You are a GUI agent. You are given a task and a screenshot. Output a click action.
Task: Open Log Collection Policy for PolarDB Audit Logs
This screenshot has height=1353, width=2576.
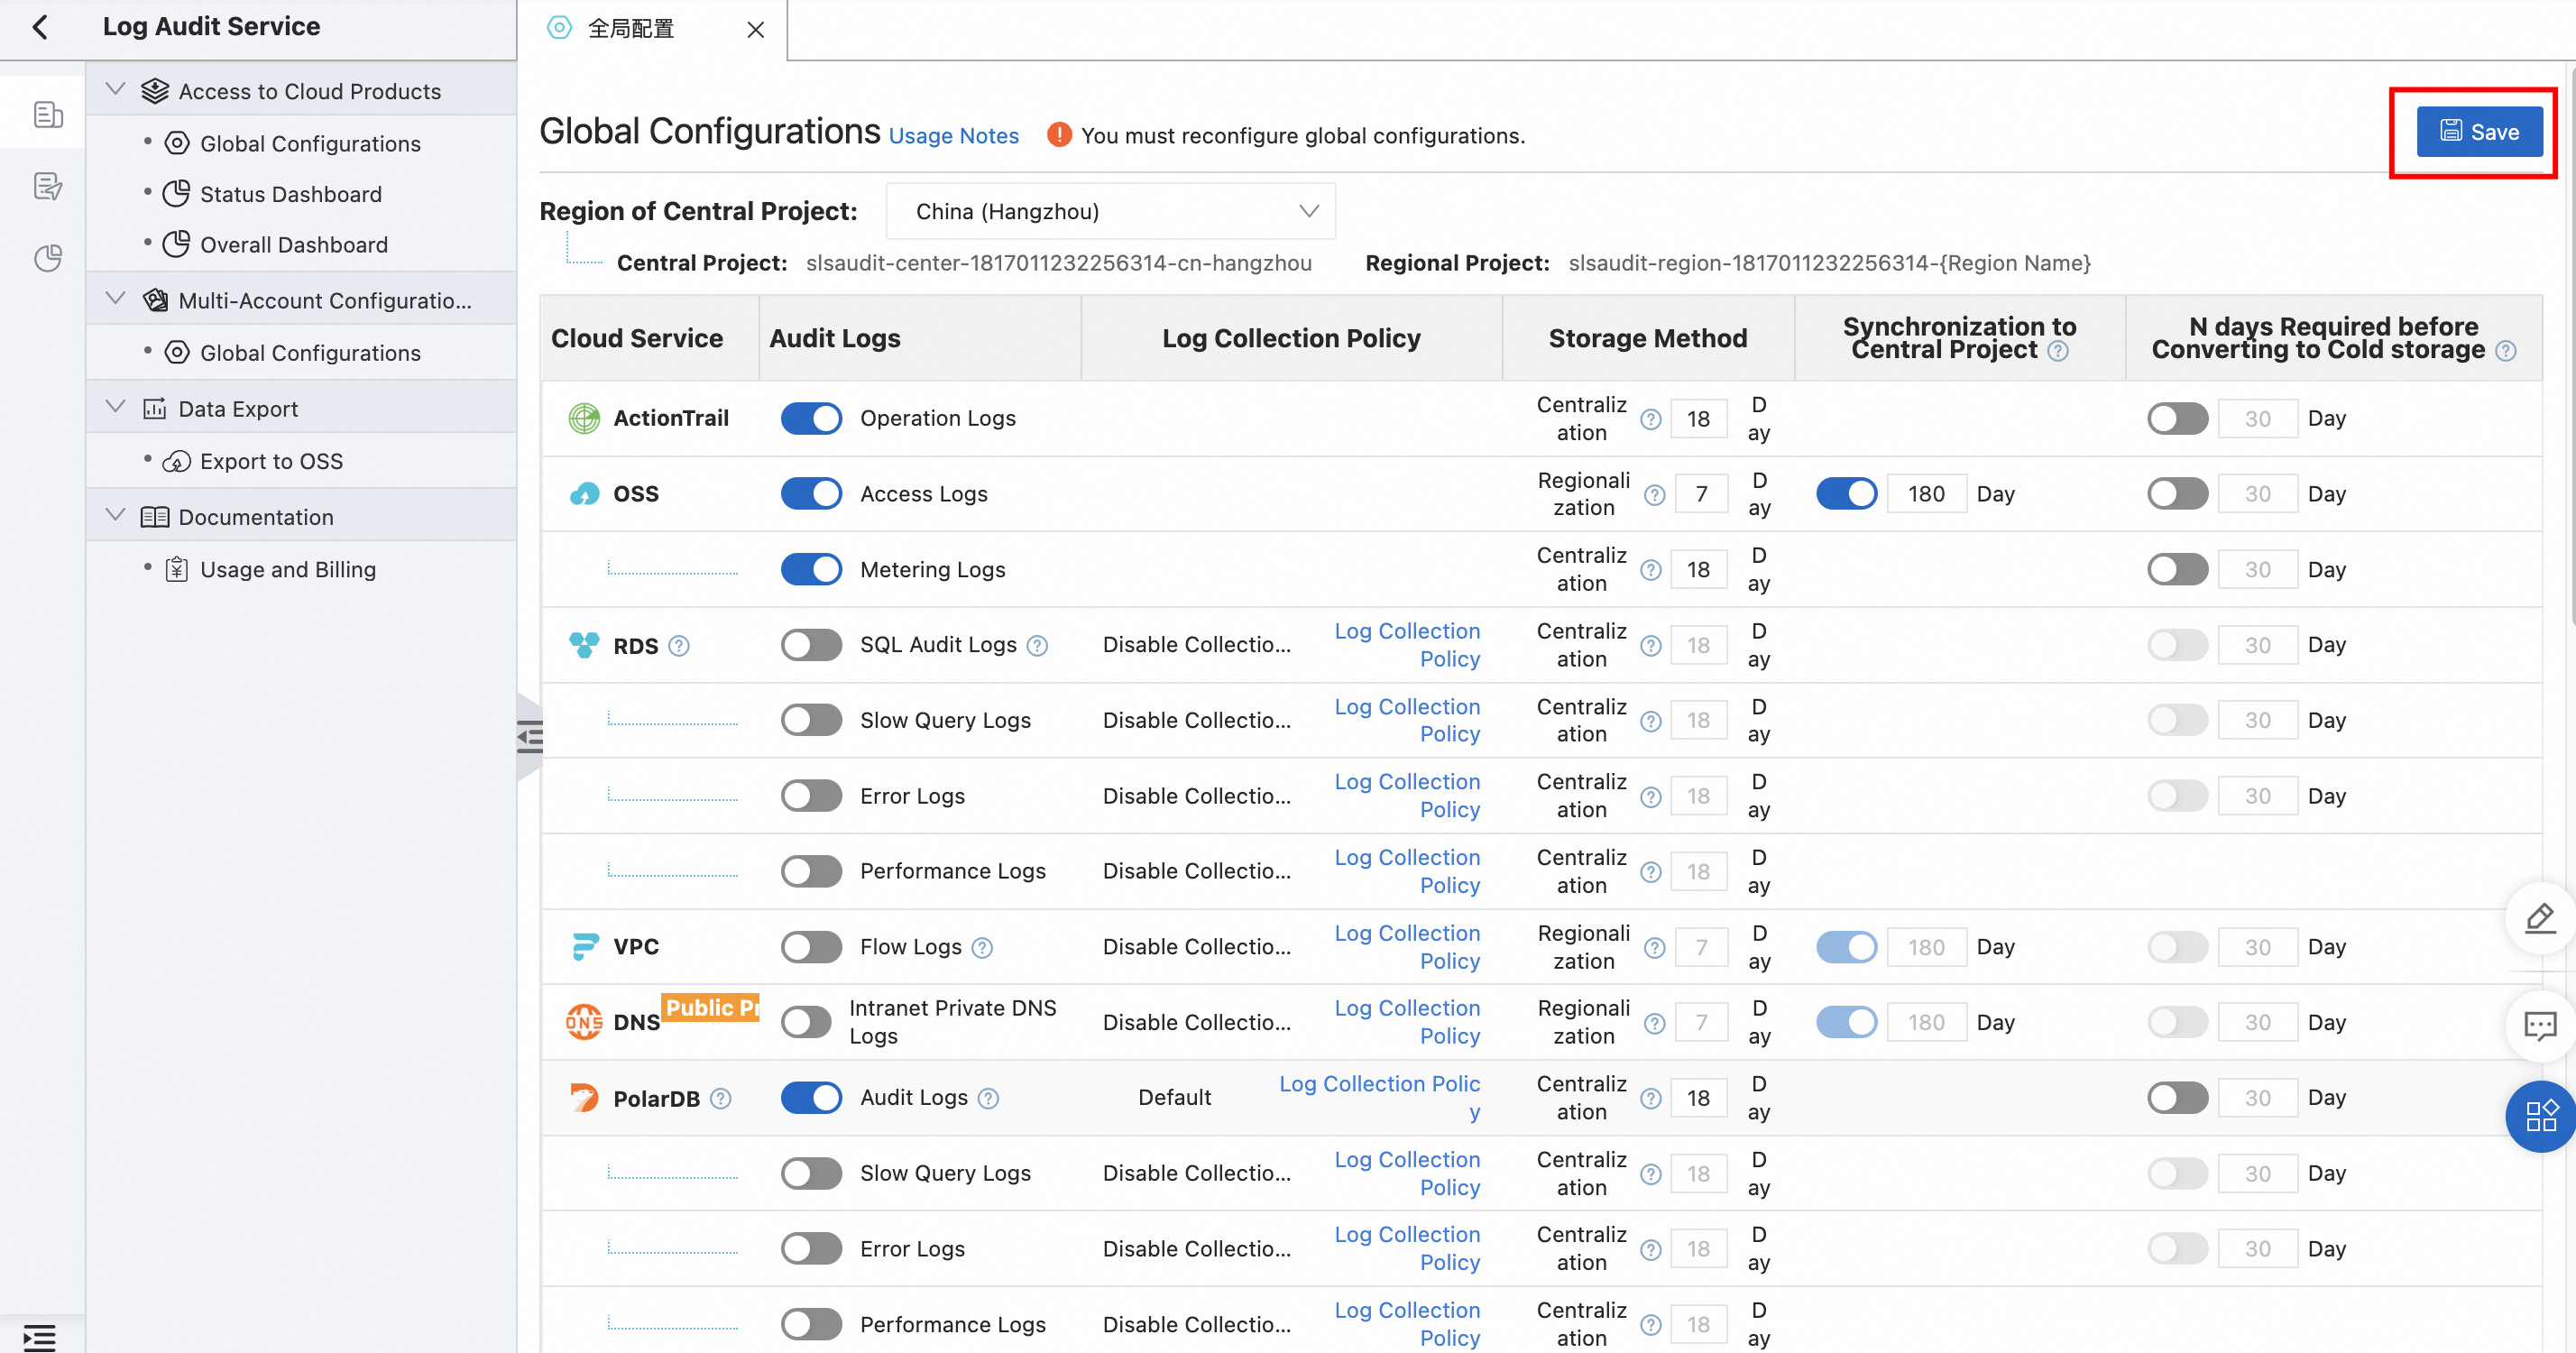point(1380,1098)
